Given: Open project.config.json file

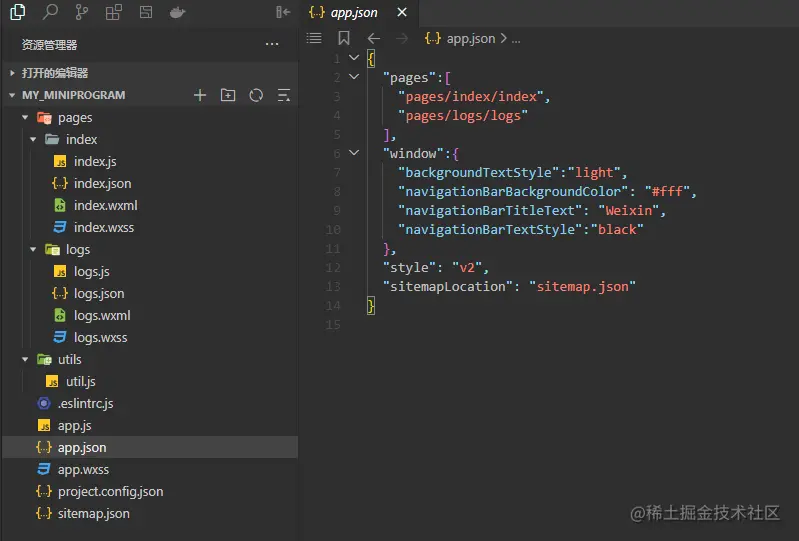Looking at the screenshot, I should tap(111, 492).
